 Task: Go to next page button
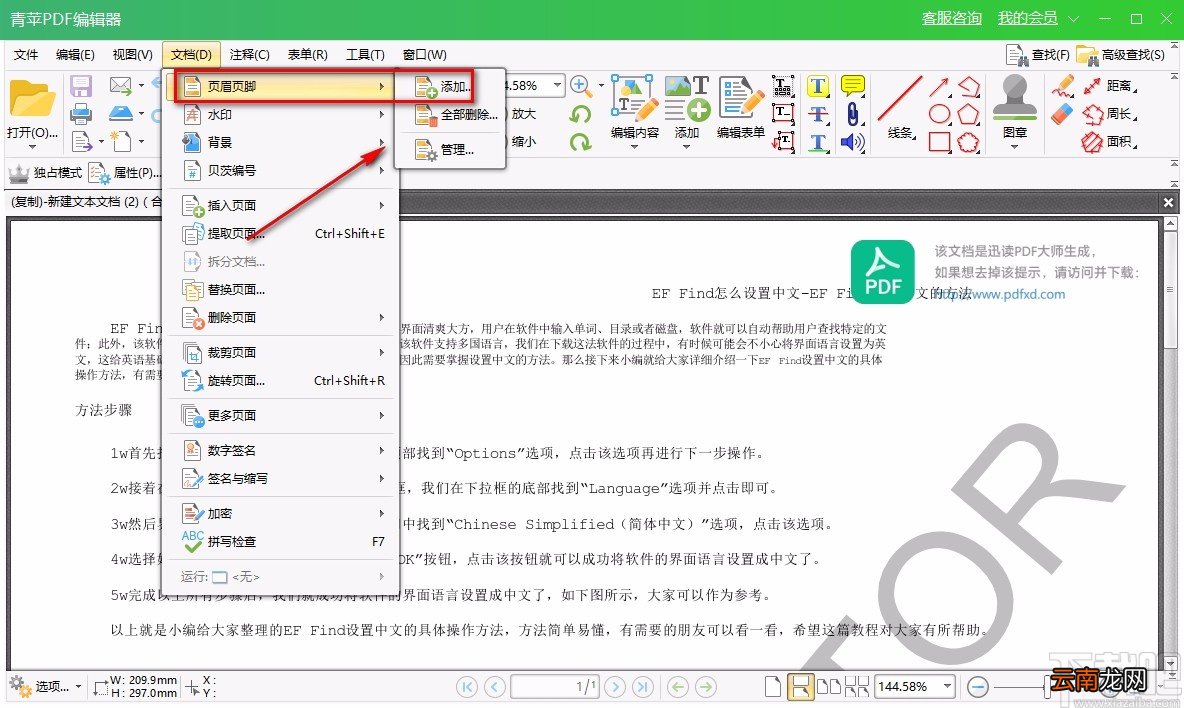coord(615,687)
